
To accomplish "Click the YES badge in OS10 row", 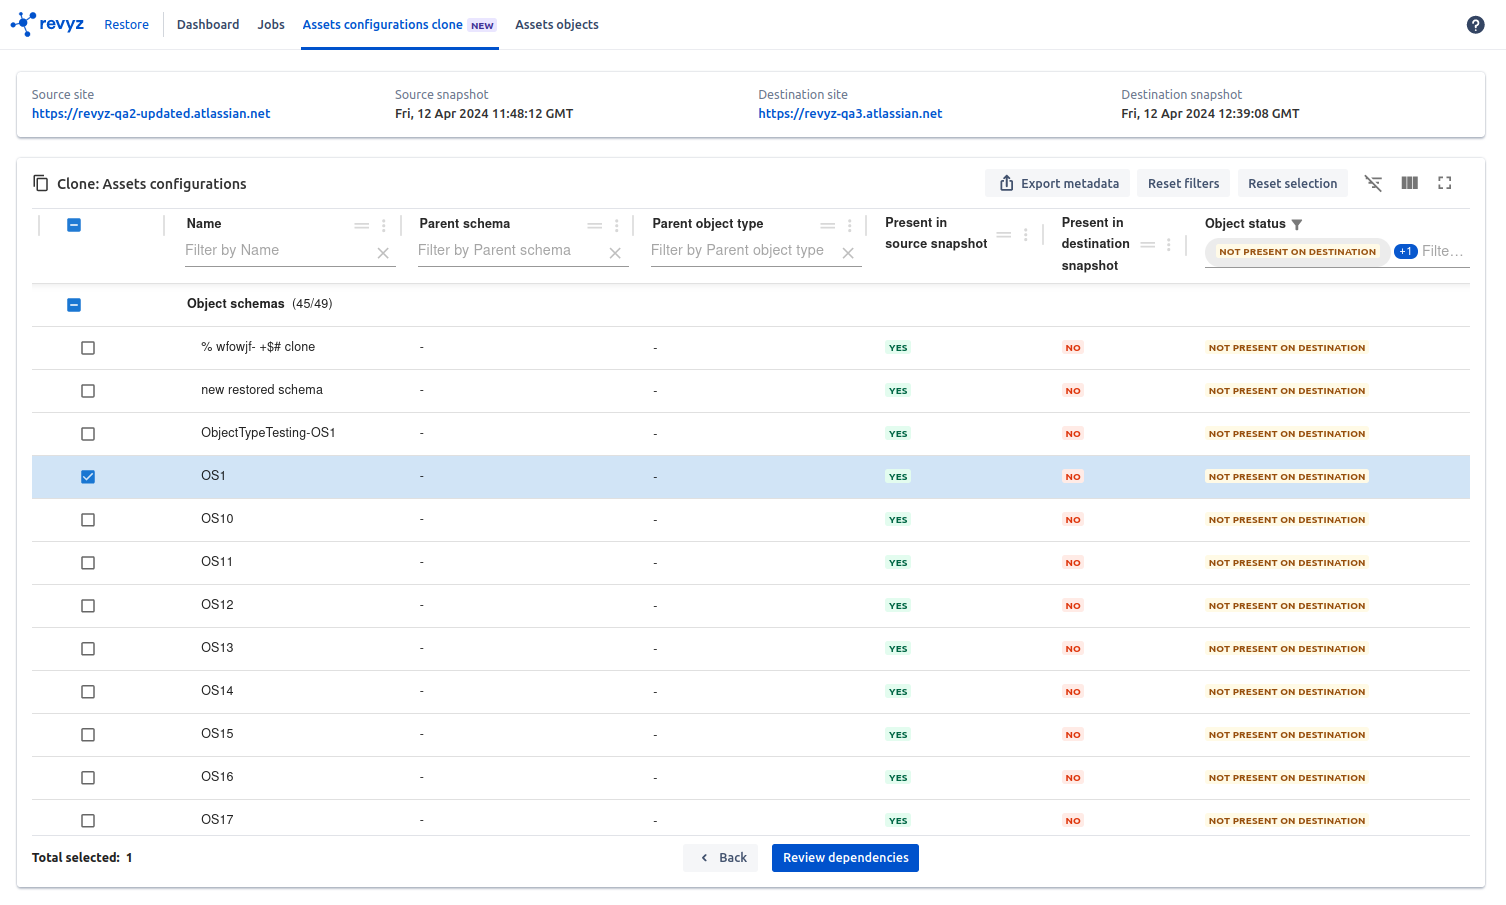I will [898, 520].
